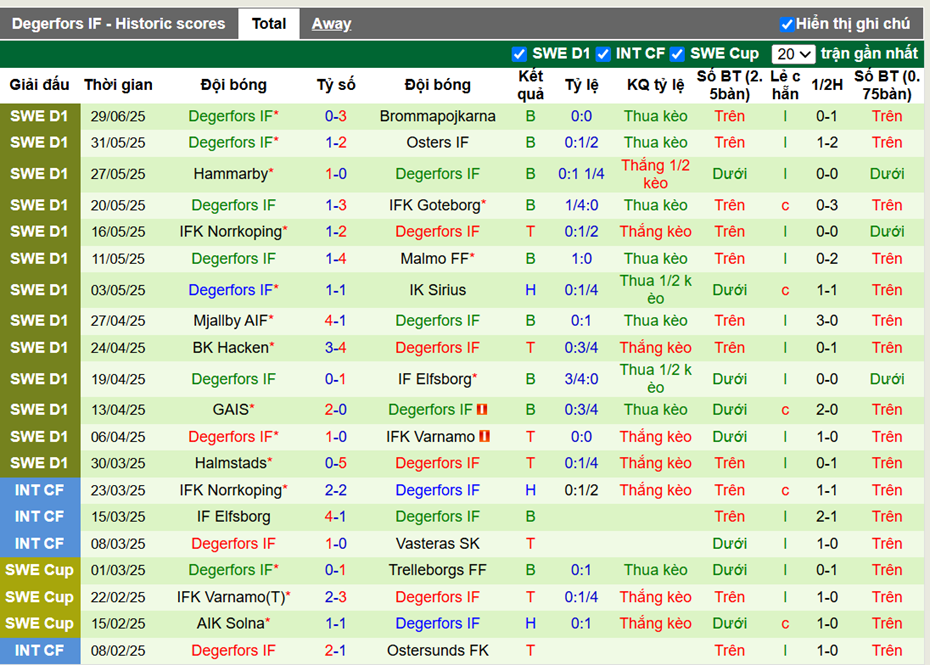This screenshot has width=930, height=665.
Task: Click the 1-0 score against Vasteras SK
Action: (x=336, y=543)
